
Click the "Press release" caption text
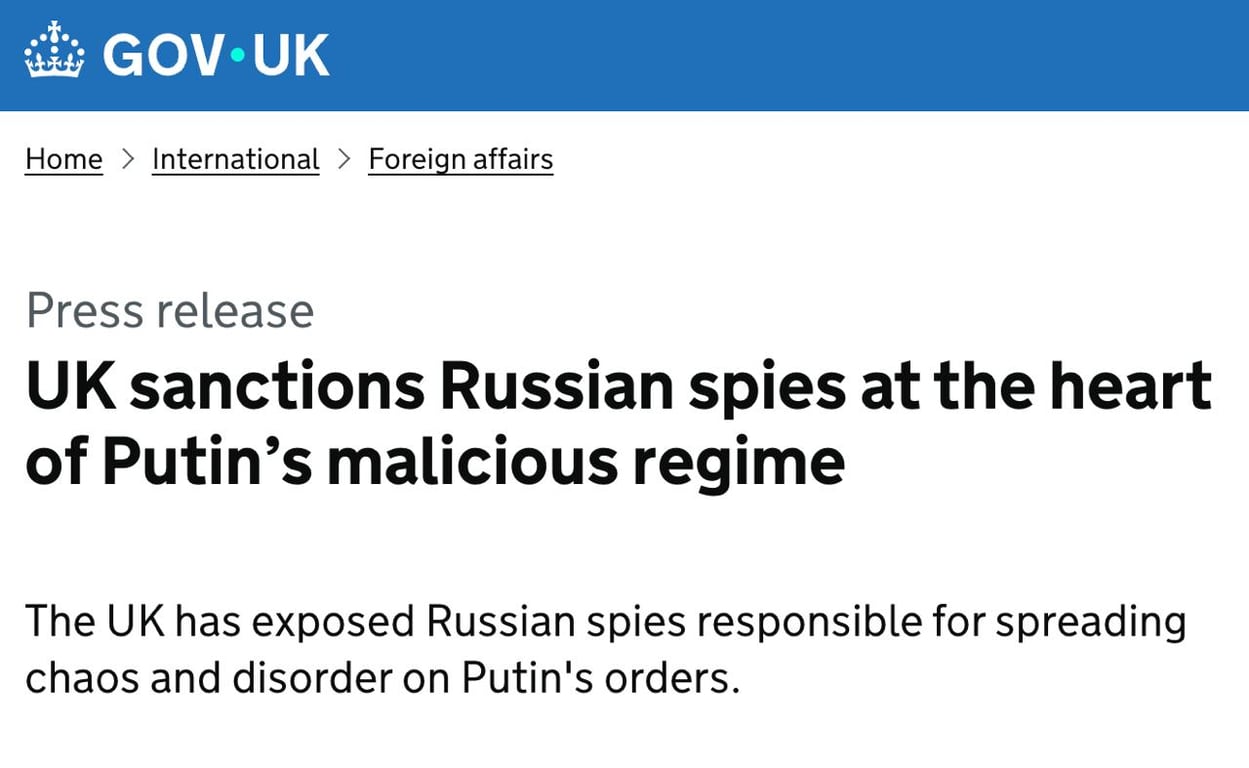click(170, 311)
